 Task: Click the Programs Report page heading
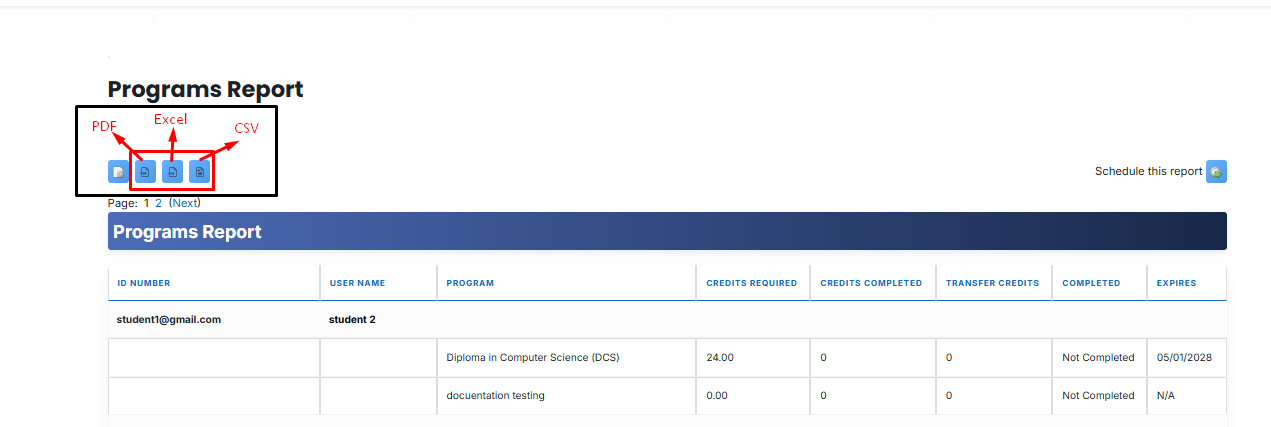205,89
